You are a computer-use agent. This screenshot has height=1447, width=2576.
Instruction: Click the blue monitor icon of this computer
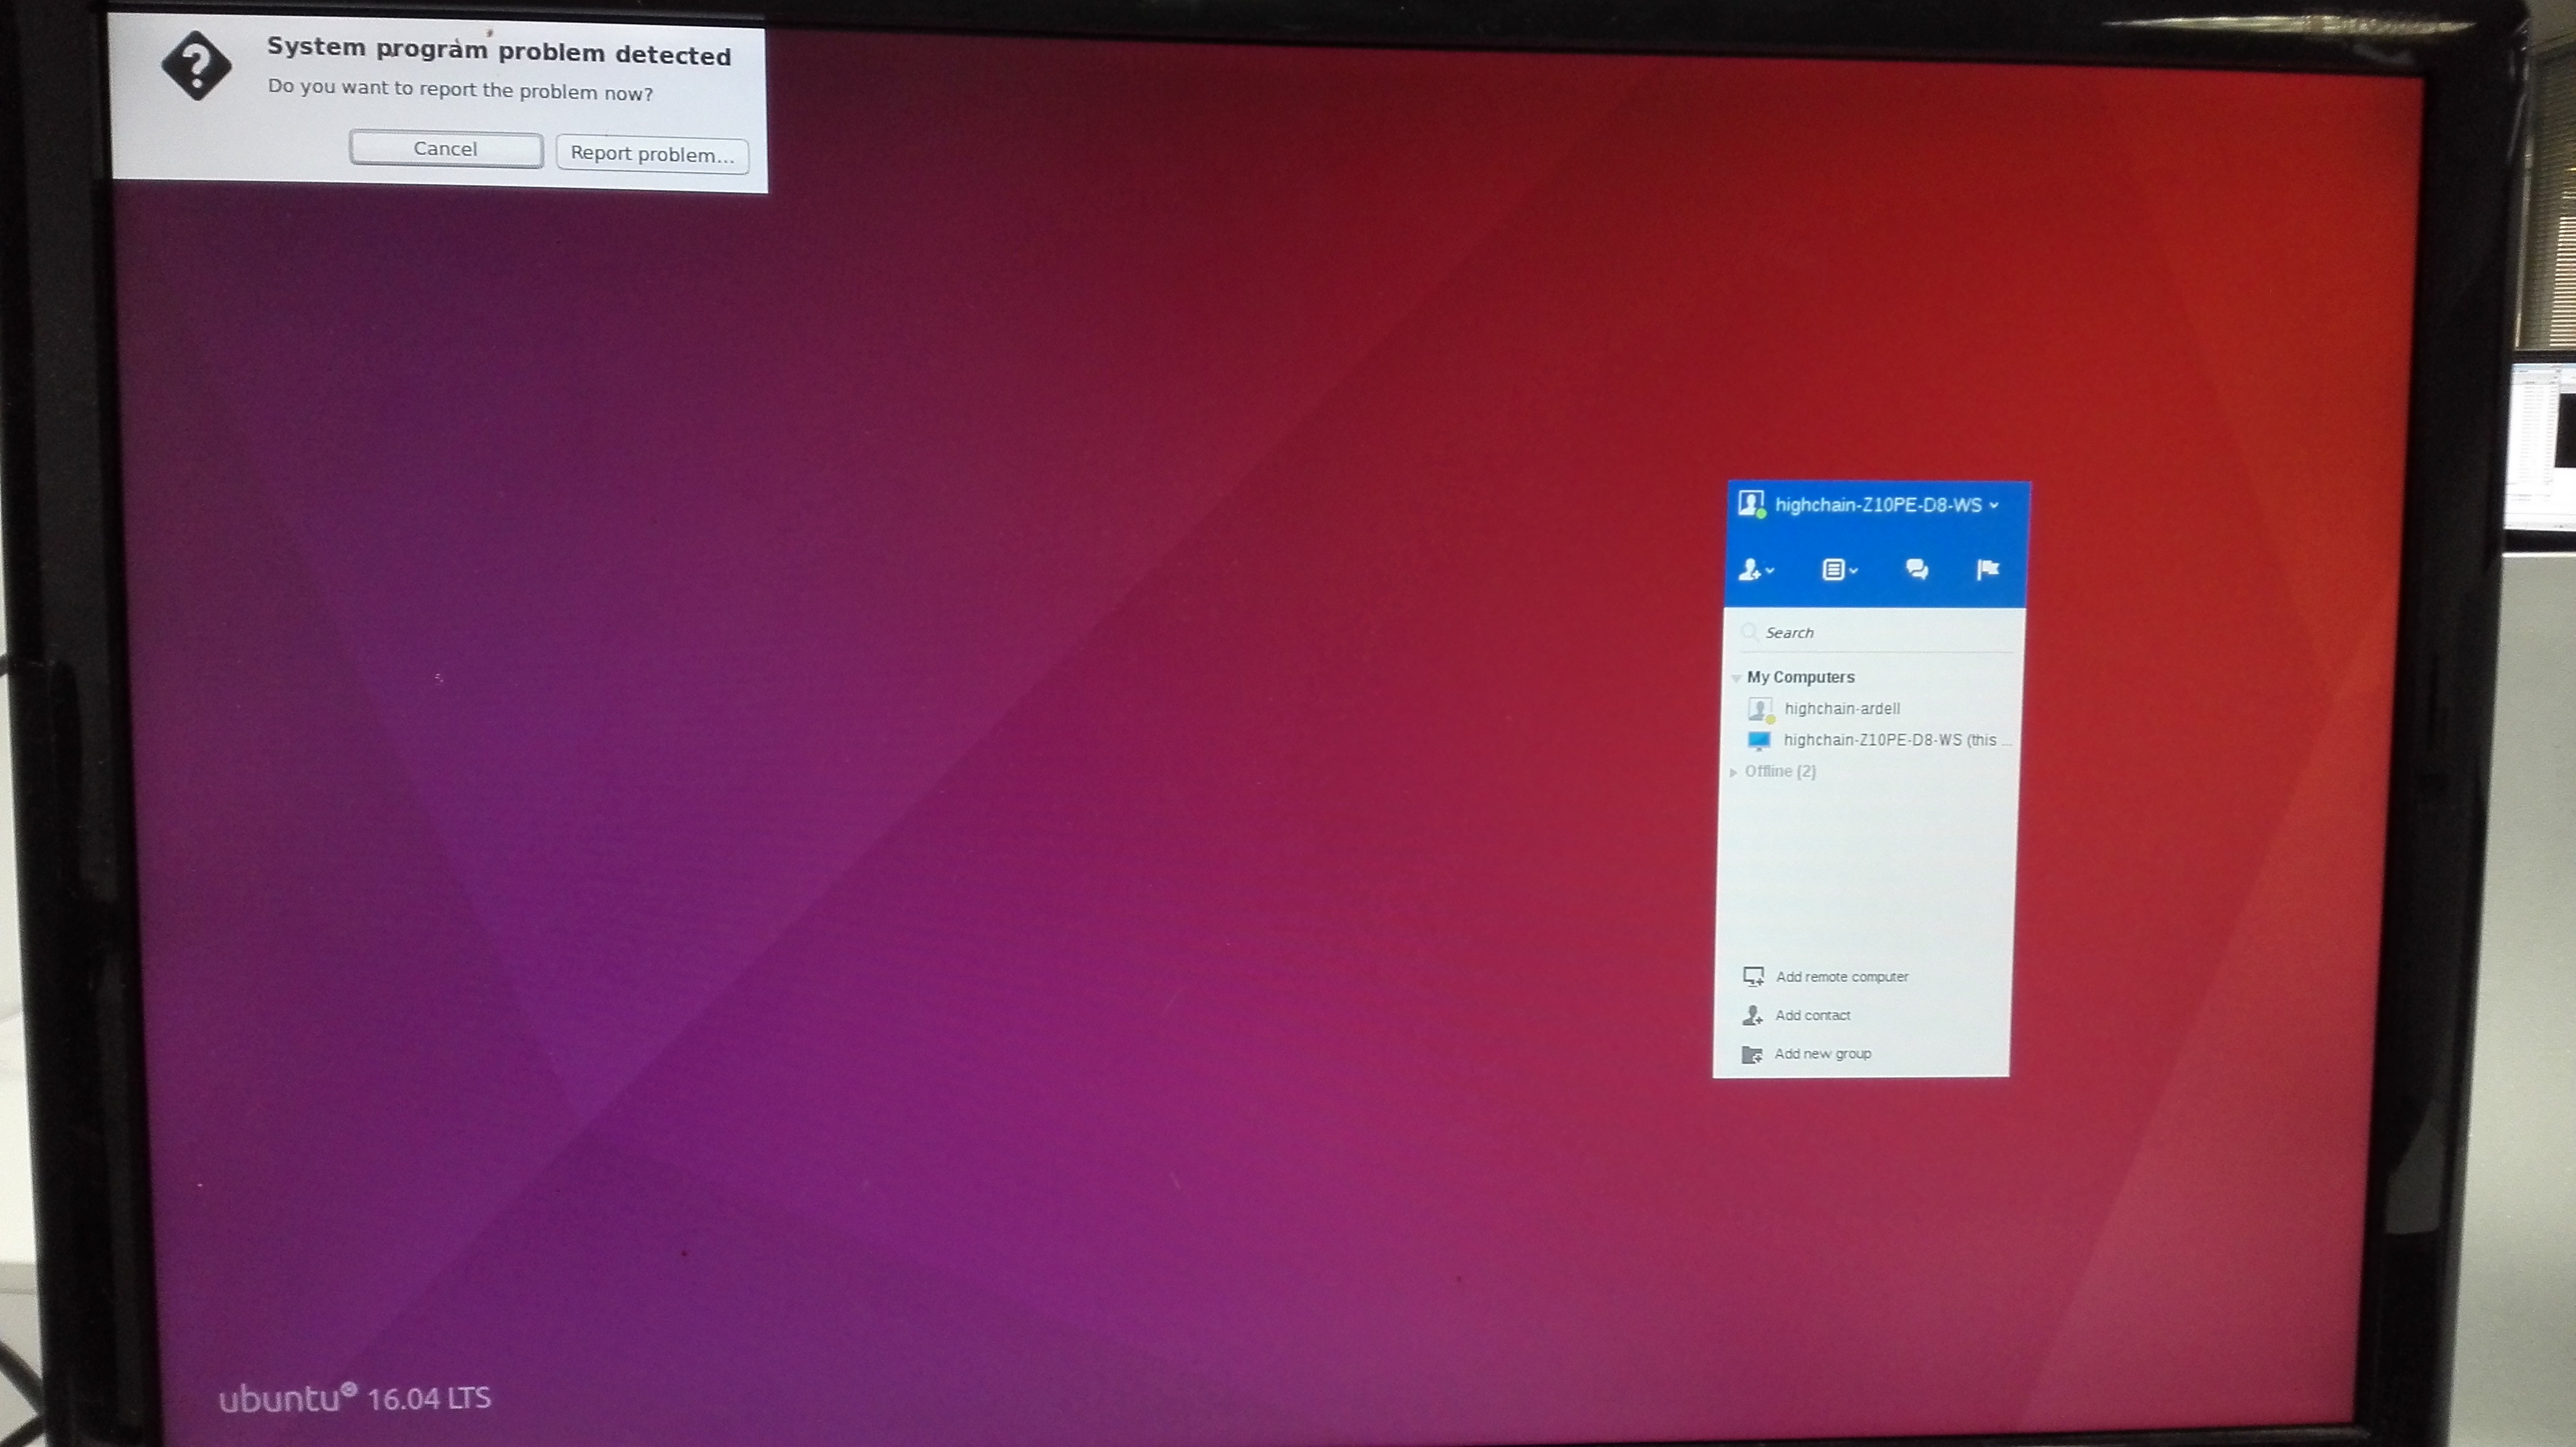click(1758, 740)
